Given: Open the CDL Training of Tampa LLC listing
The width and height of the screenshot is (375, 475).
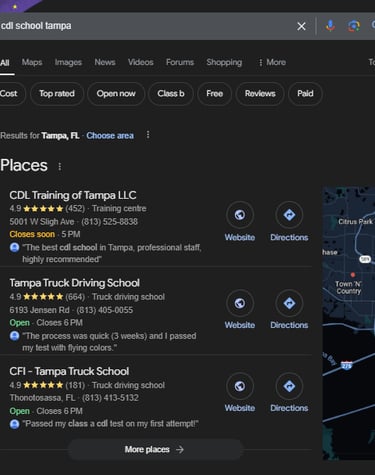Looking at the screenshot, I should point(73,195).
